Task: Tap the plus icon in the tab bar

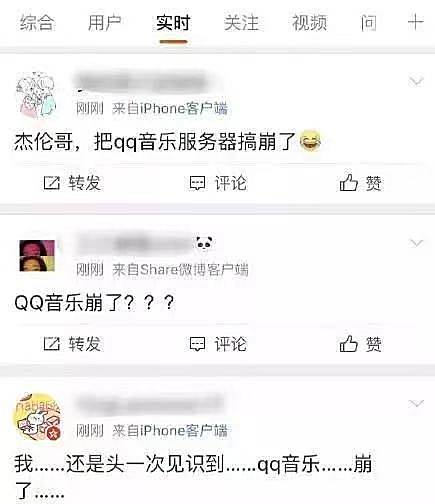Action: click(x=416, y=23)
